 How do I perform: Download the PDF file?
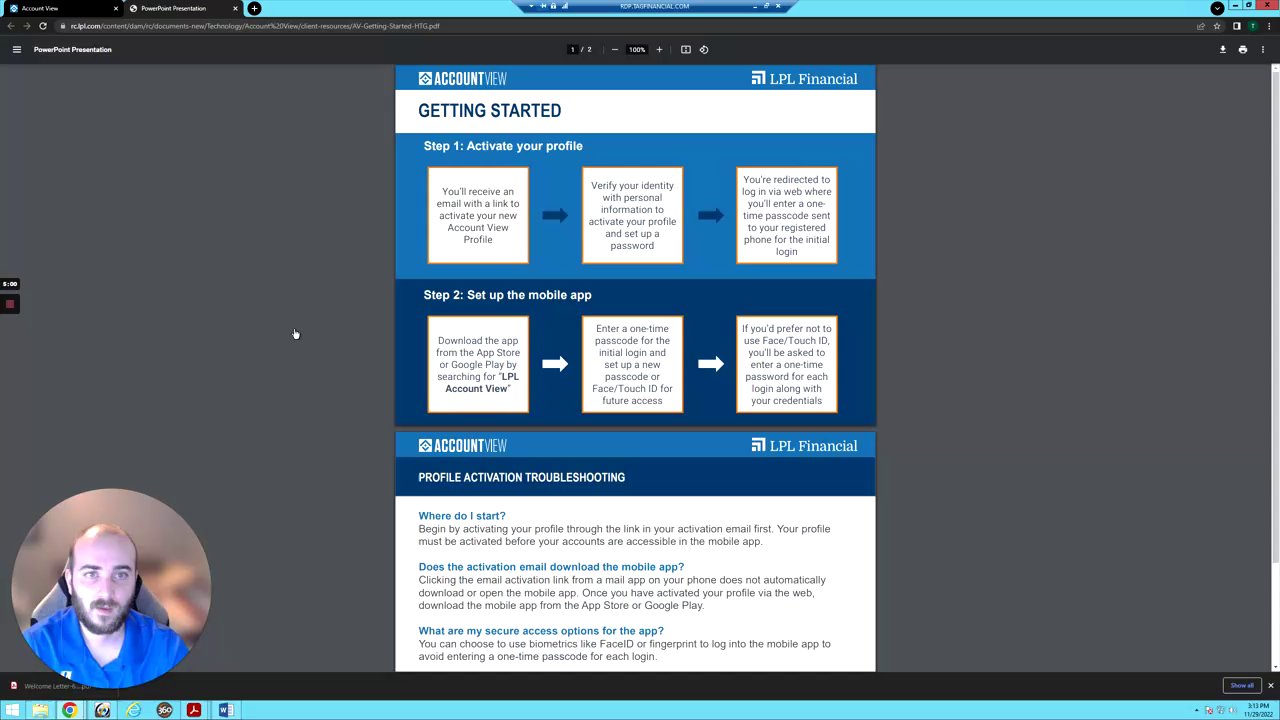click(1222, 49)
